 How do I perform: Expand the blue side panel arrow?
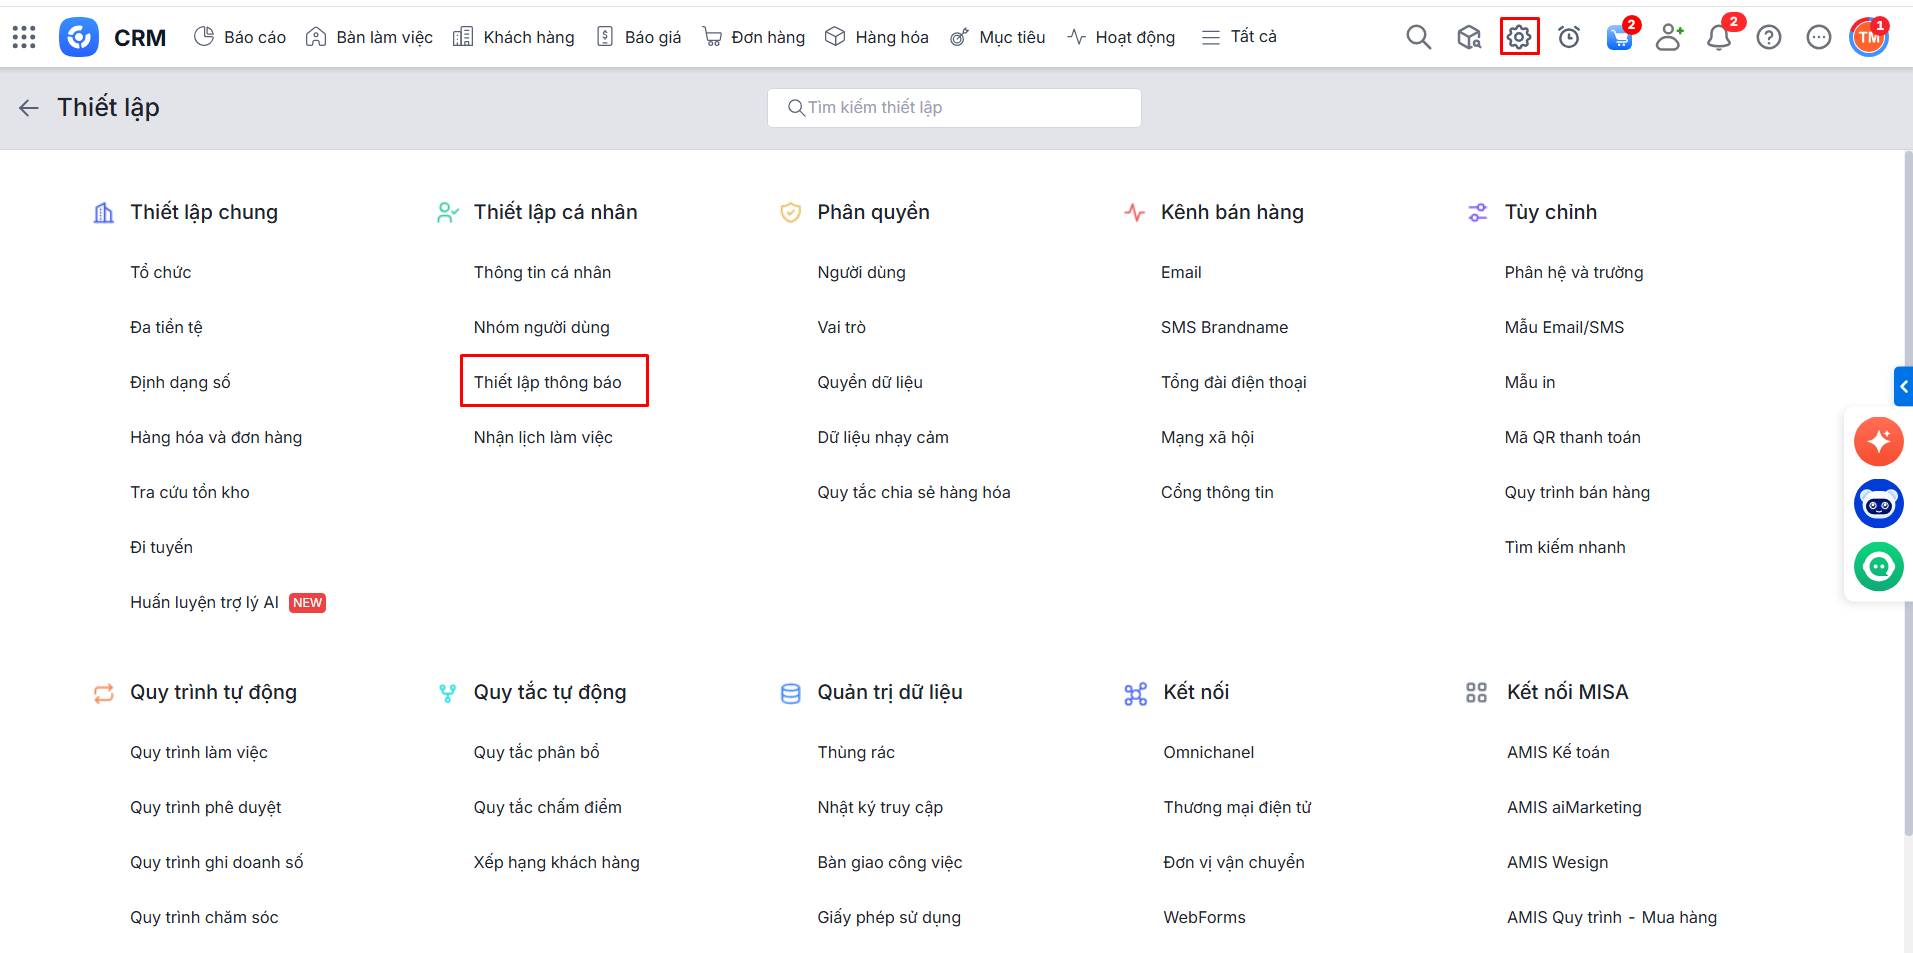point(1903,386)
